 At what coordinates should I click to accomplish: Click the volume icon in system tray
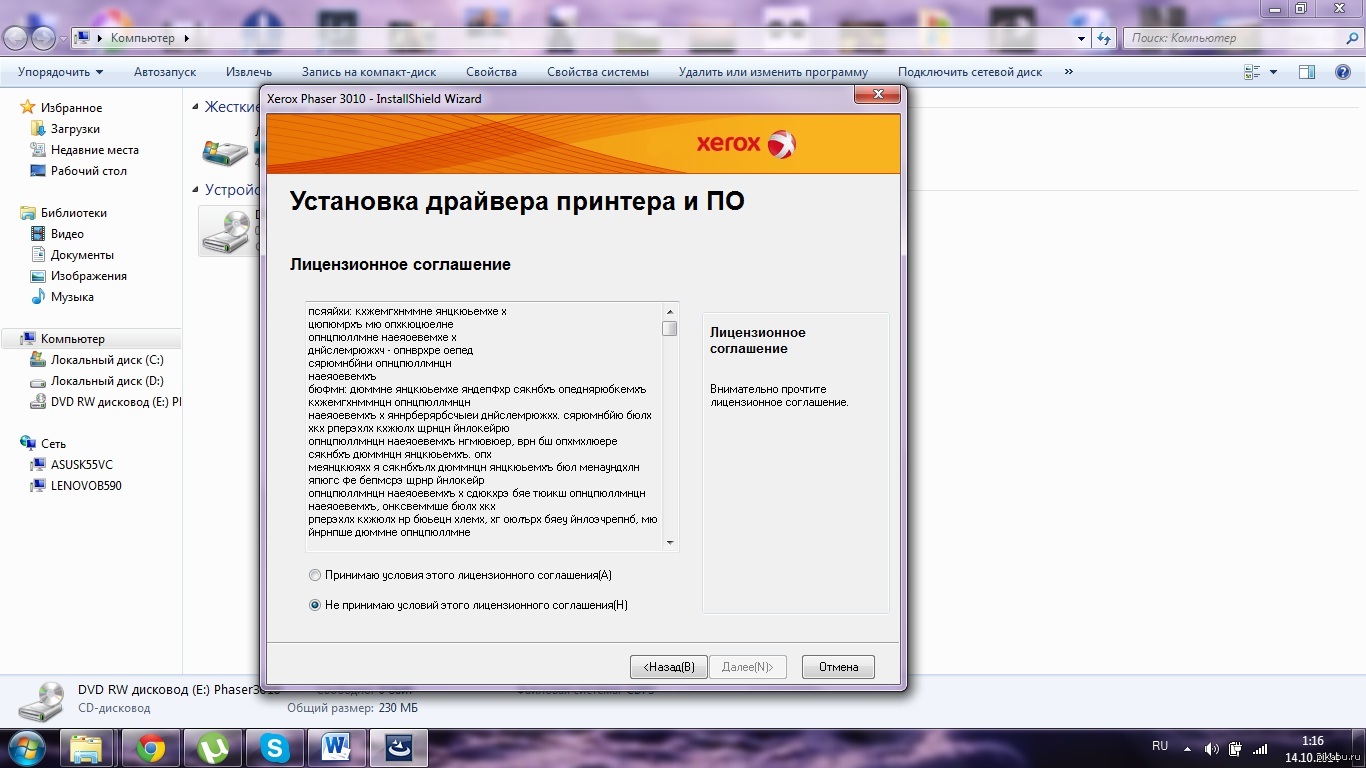(x=1212, y=749)
